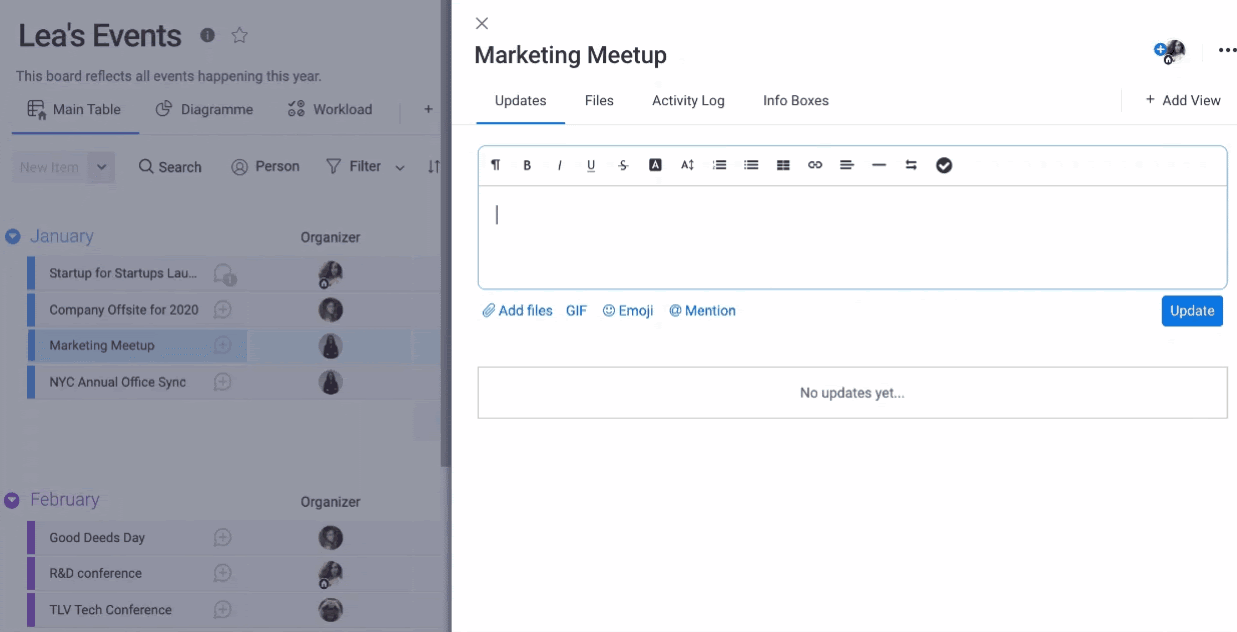Screen dimensions: 1237x632
Task: Toggle underline formatting in the editor
Action: click(591, 166)
